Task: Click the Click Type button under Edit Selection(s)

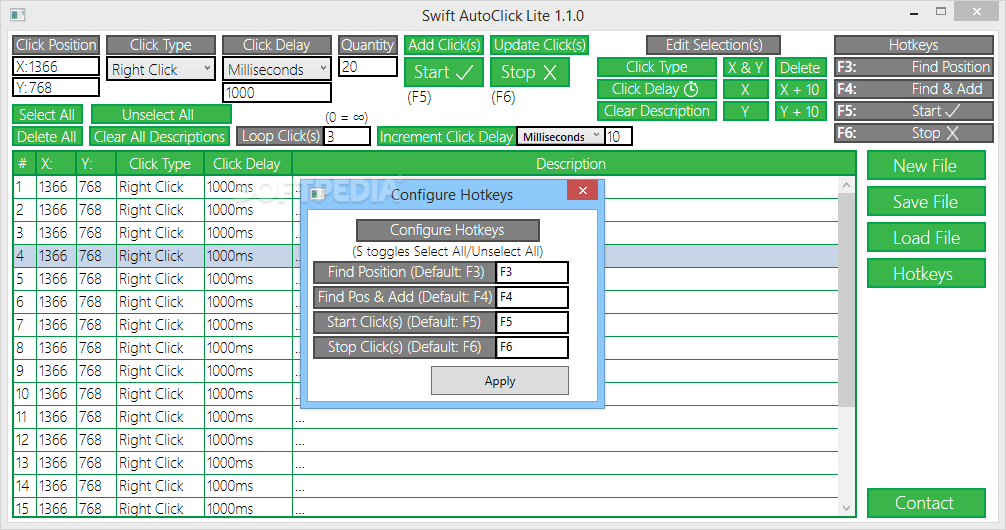Action: [656, 67]
